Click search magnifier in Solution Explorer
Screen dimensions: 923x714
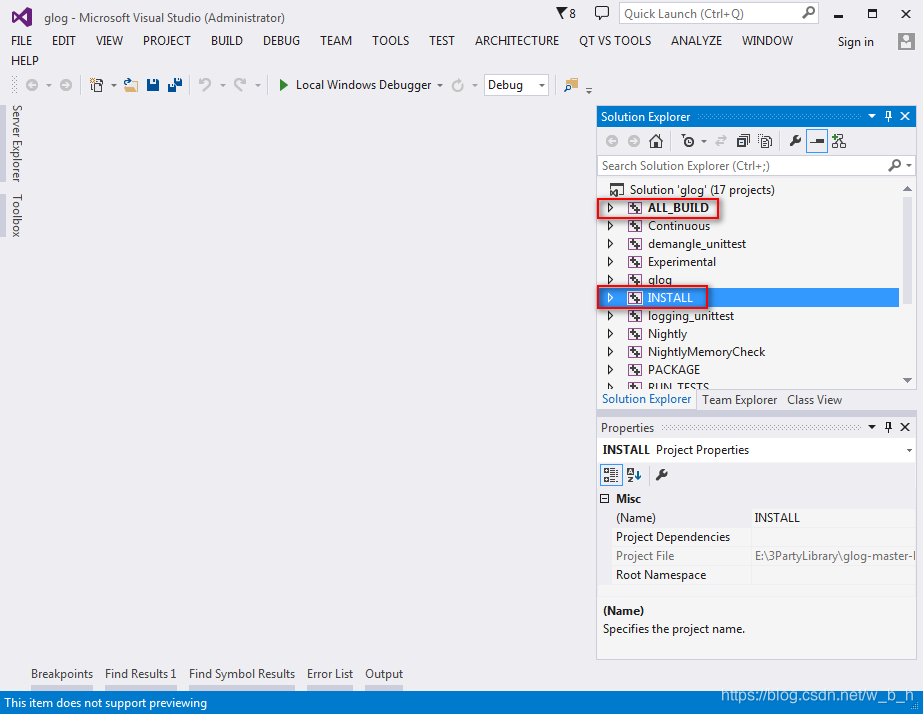(895, 165)
